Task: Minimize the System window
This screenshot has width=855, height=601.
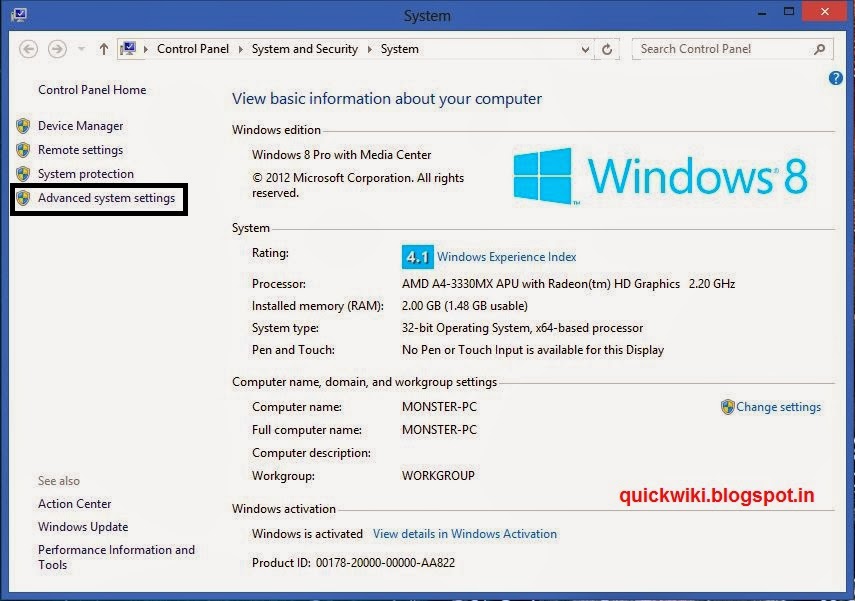Action: coord(762,12)
